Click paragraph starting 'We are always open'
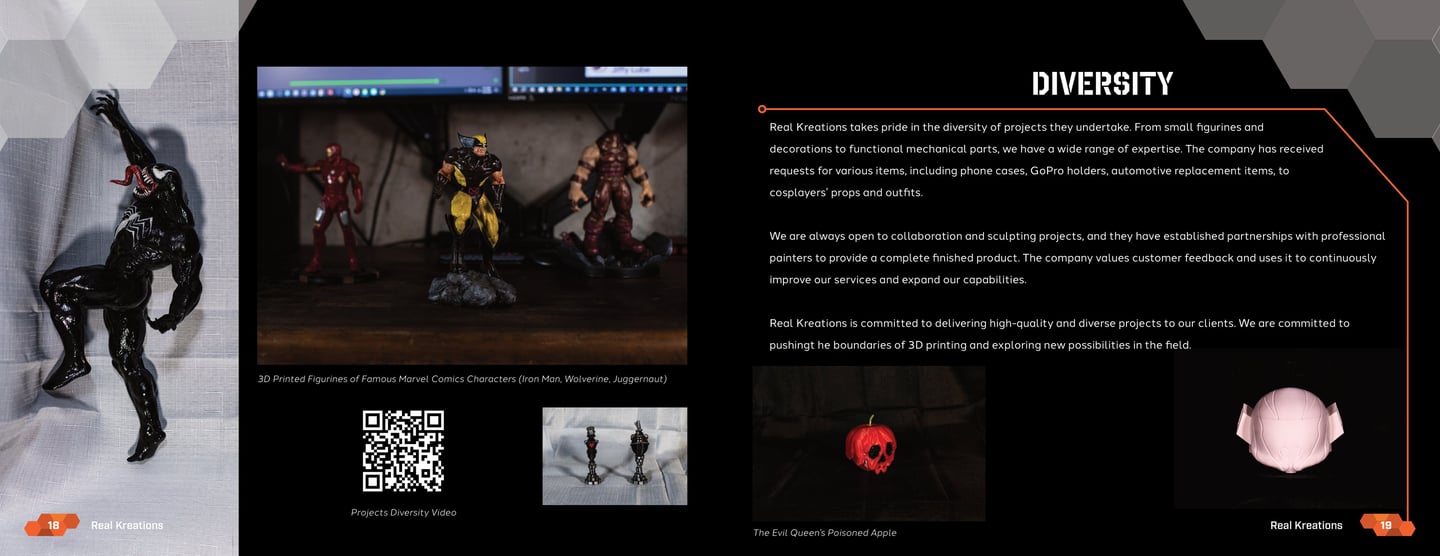This screenshot has height=556, width=1440. click(x=1077, y=258)
